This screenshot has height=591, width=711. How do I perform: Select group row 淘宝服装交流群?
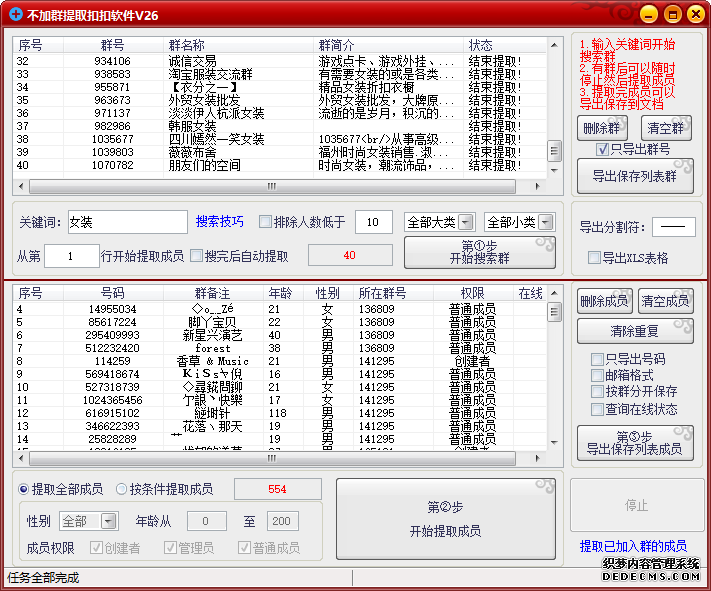point(280,74)
